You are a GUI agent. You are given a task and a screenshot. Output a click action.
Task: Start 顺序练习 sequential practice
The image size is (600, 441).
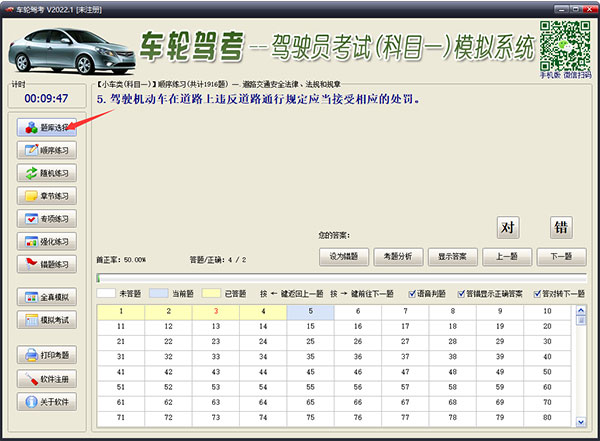(47, 150)
